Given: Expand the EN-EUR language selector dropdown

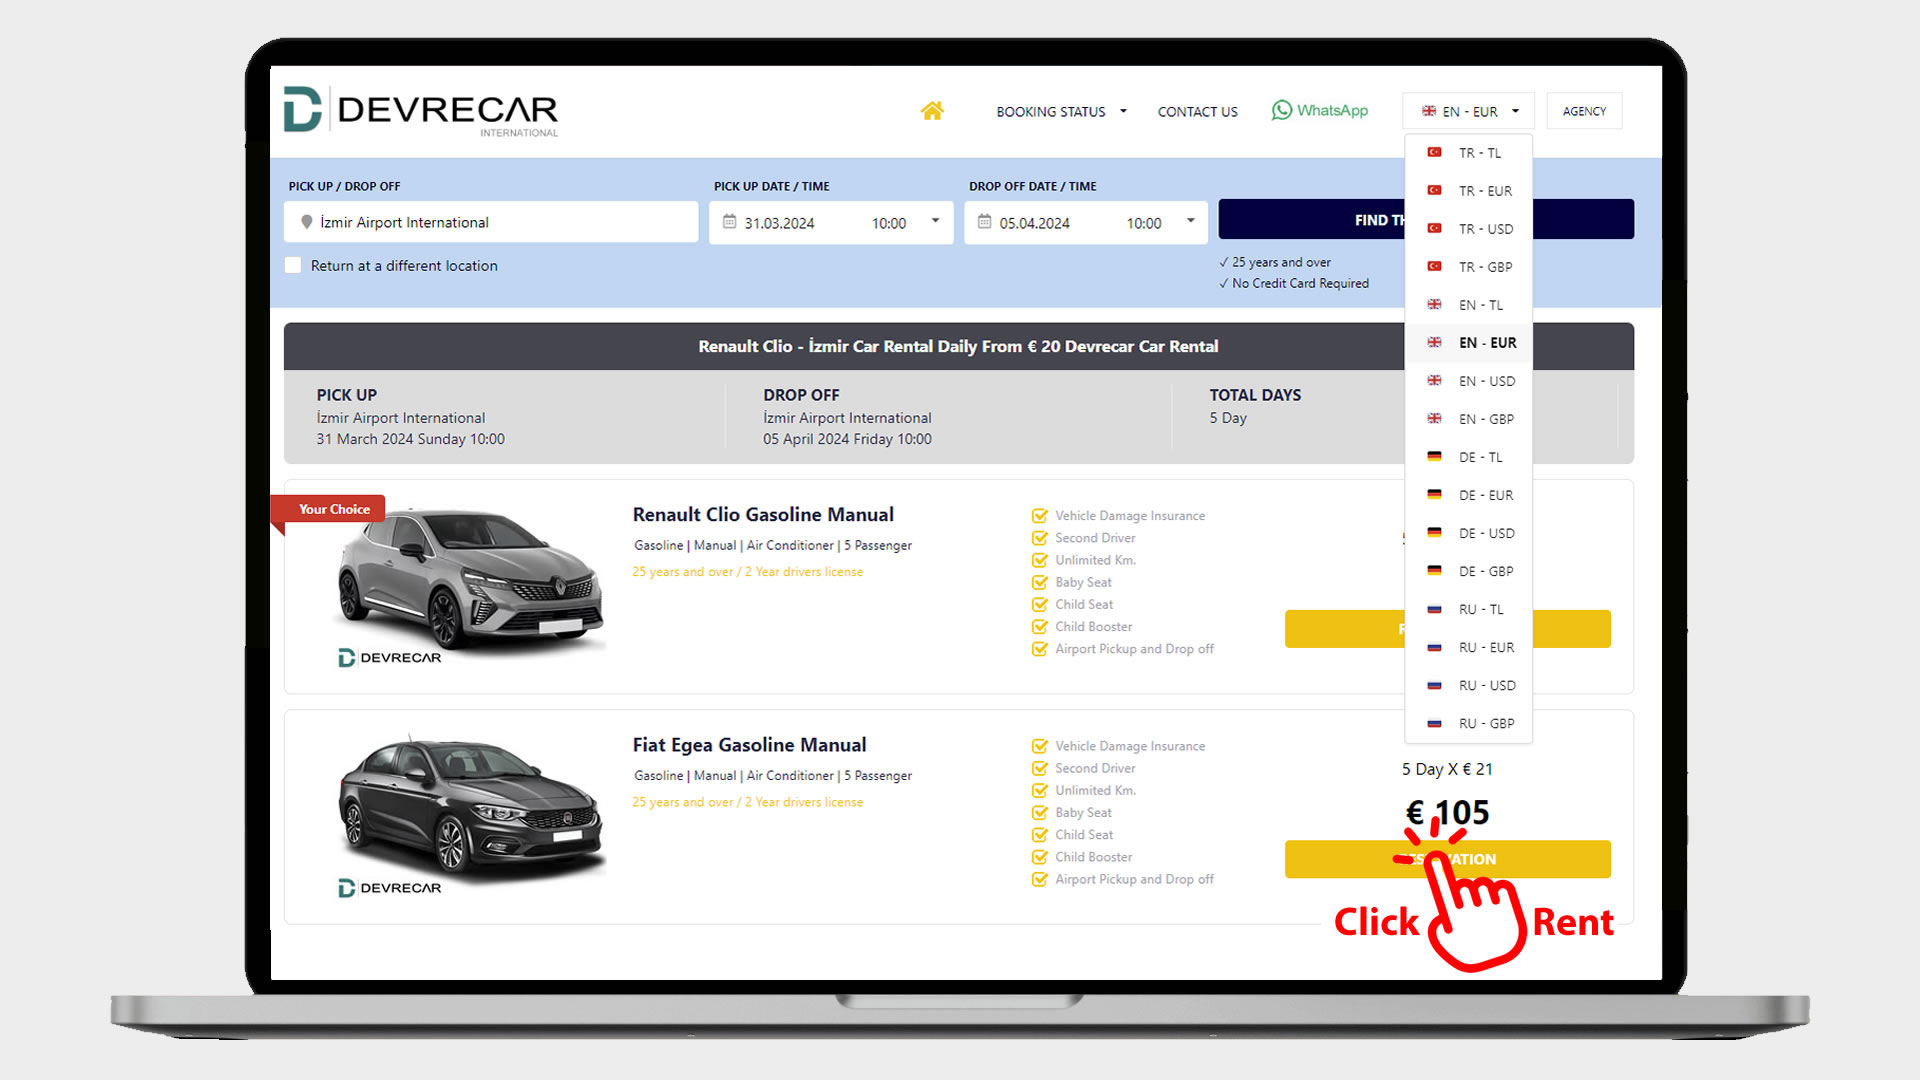Looking at the screenshot, I should [1469, 111].
